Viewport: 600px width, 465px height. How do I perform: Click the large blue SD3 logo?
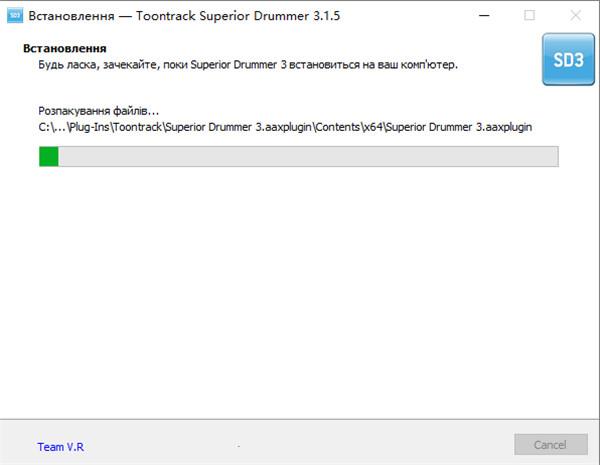(568, 59)
